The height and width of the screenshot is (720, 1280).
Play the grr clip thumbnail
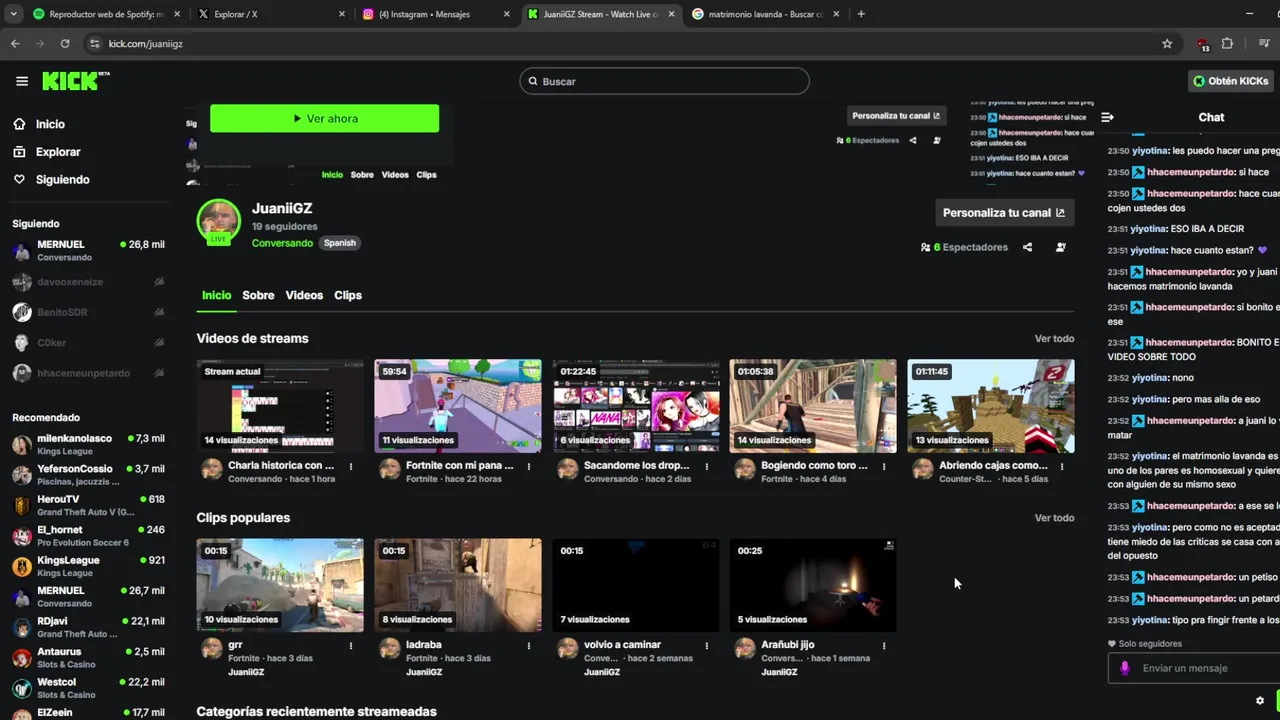[x=280, y=585]
